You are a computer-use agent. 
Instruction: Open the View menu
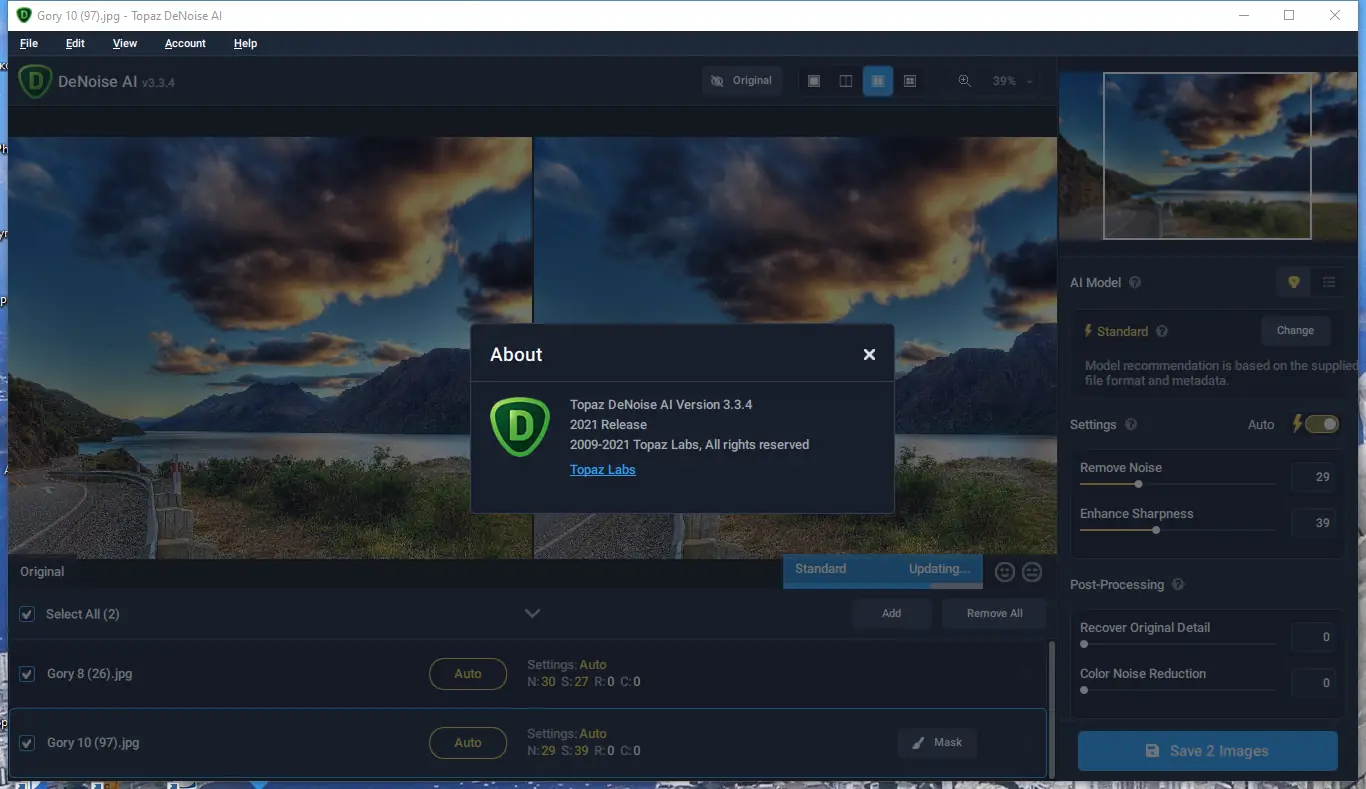pyautogui.click(x=125, y=43)
